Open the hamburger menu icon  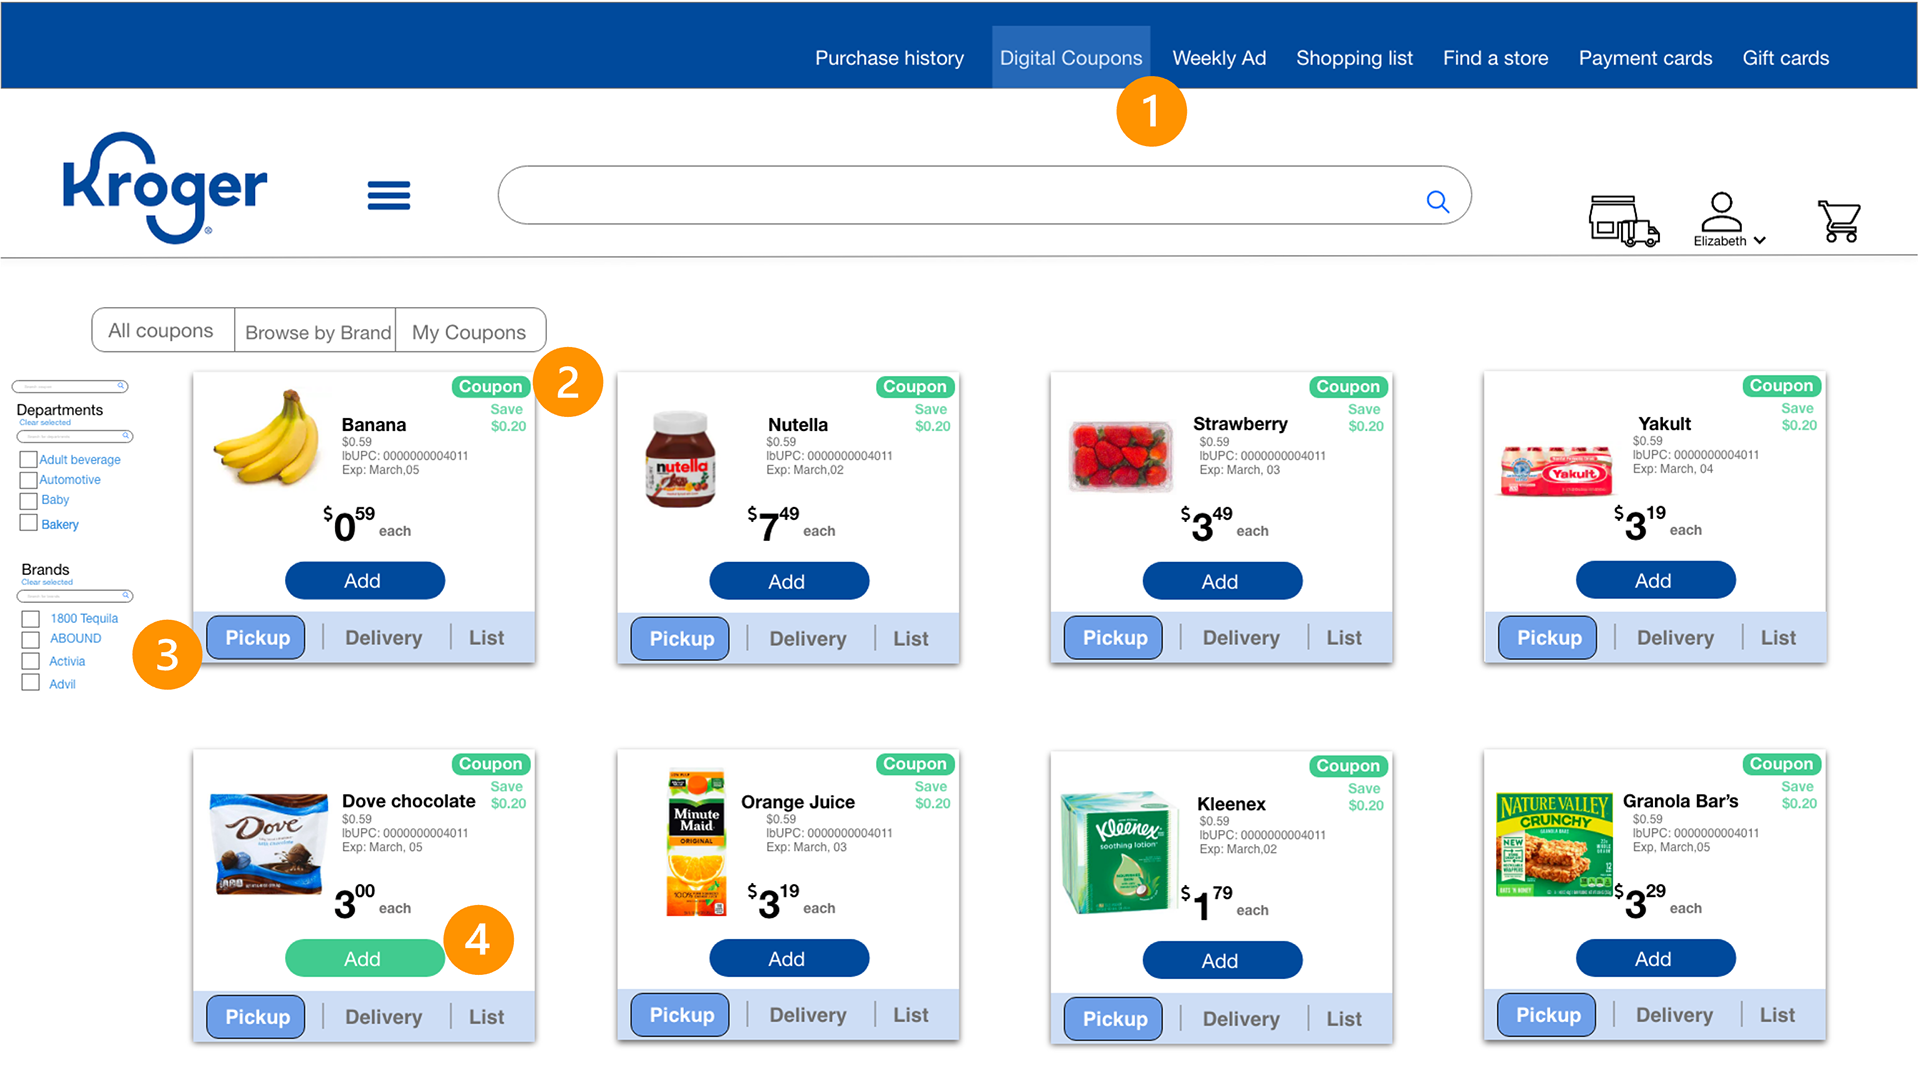389,195
